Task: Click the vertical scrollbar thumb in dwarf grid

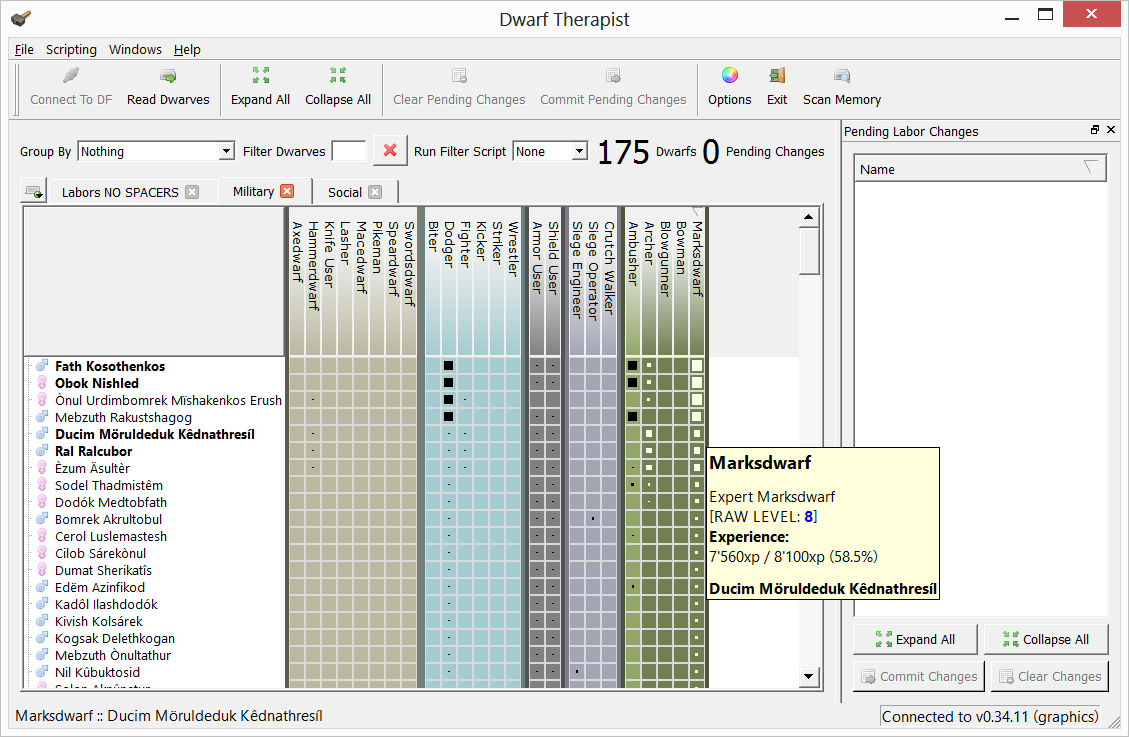Action: [809, 250]
